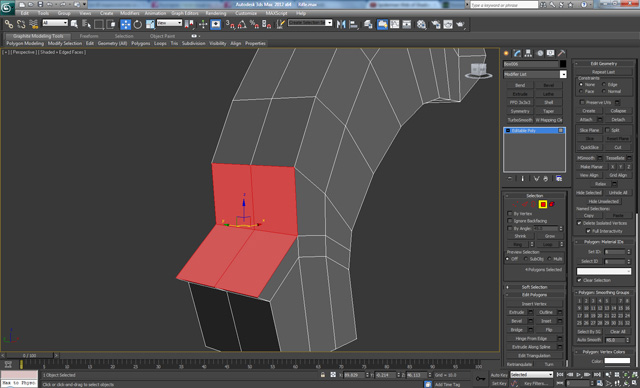The width and height of the screenshot is (640, 388).
Task: Click the Bevel button in Edit Polygons
Action: pos(516,321)
